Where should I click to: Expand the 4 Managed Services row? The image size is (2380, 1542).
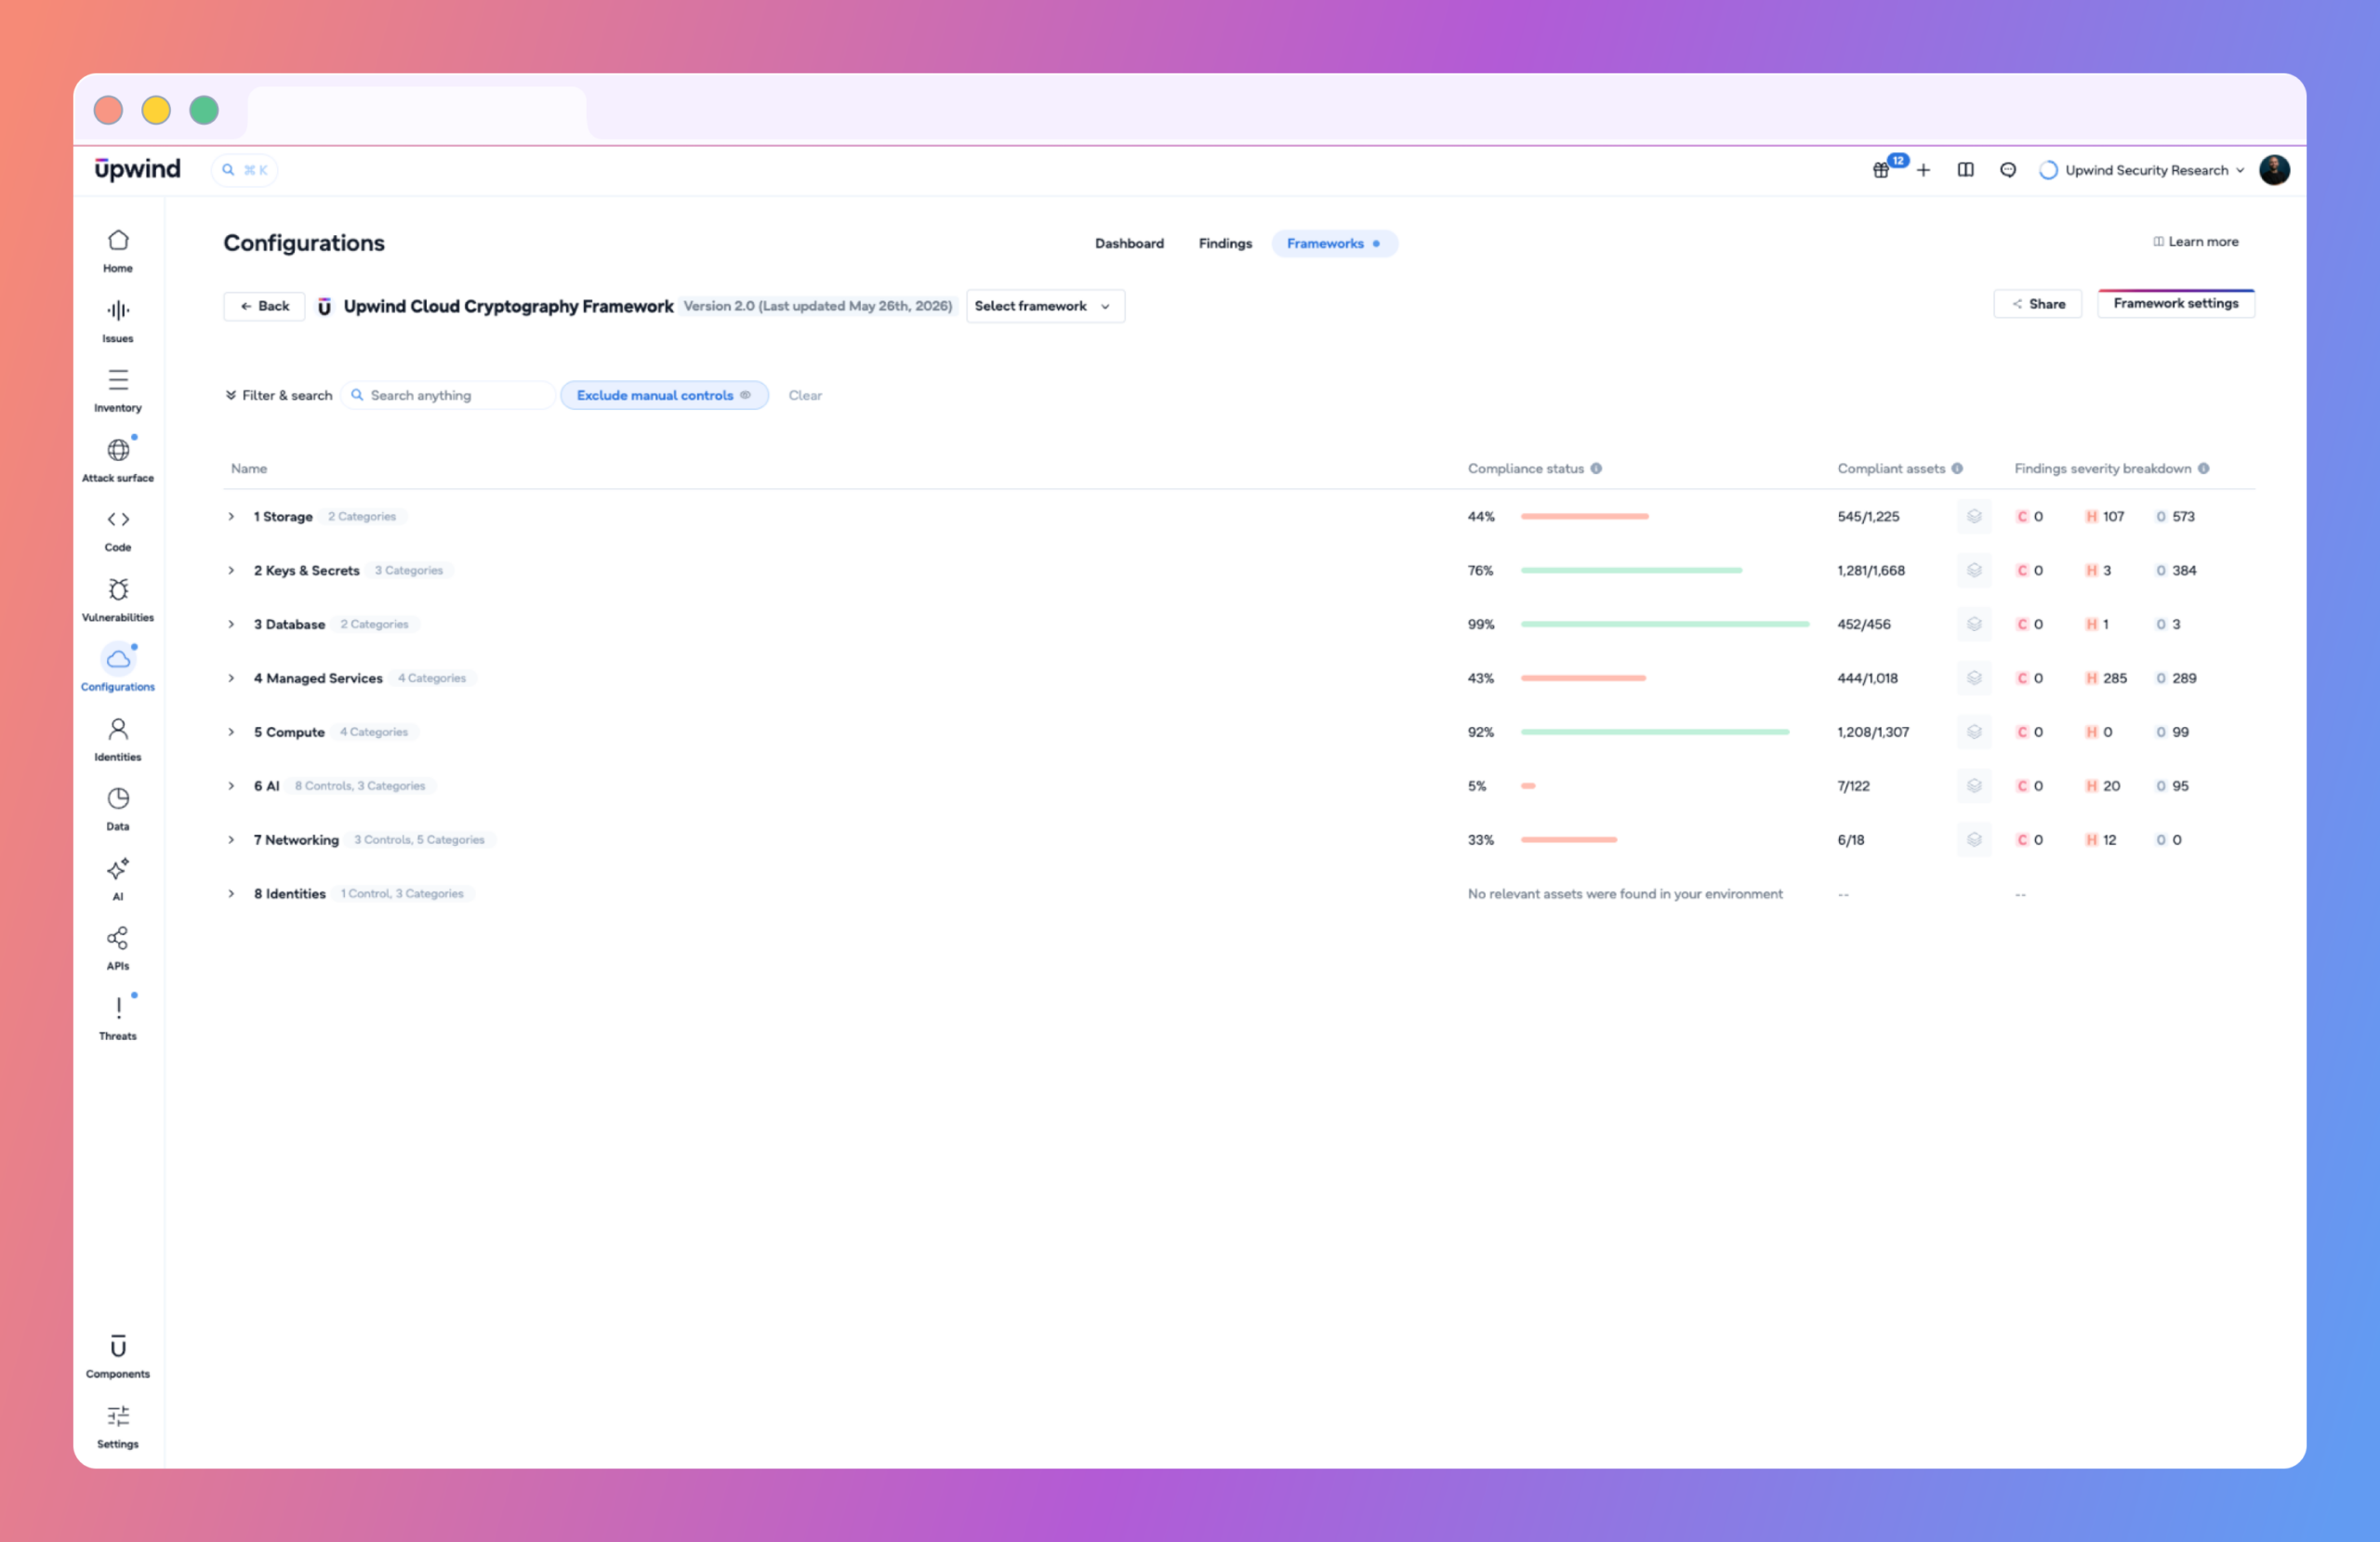click(x=231, y=679)
